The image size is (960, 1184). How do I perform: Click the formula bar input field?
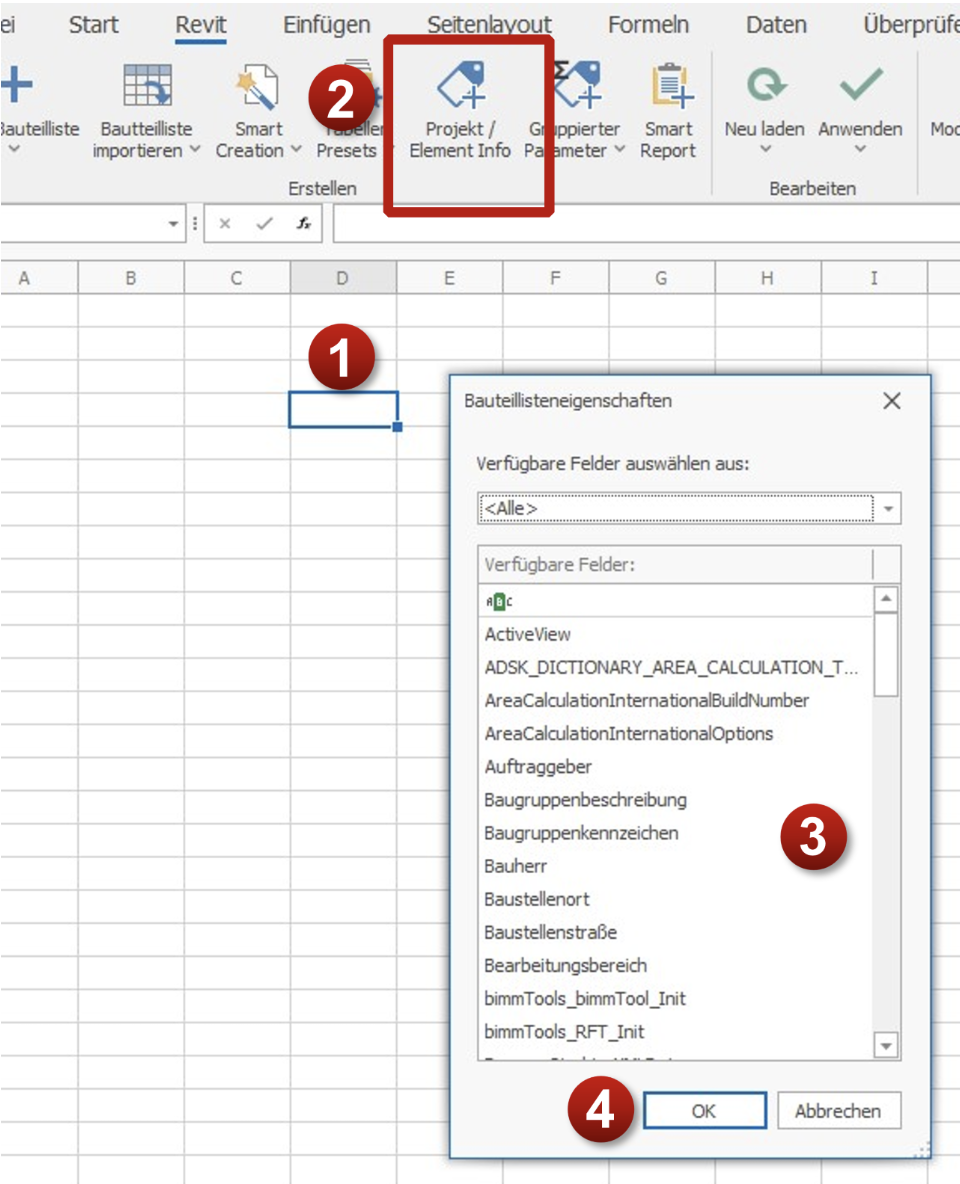coord(646,224)
